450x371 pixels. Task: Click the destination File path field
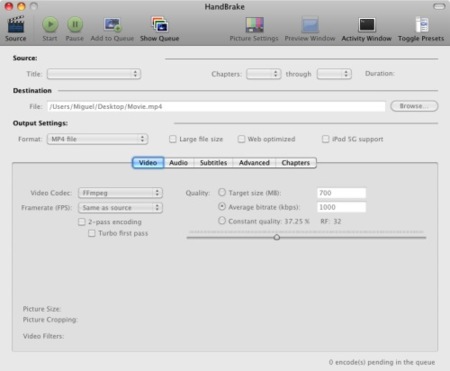(x=216, y=107)
